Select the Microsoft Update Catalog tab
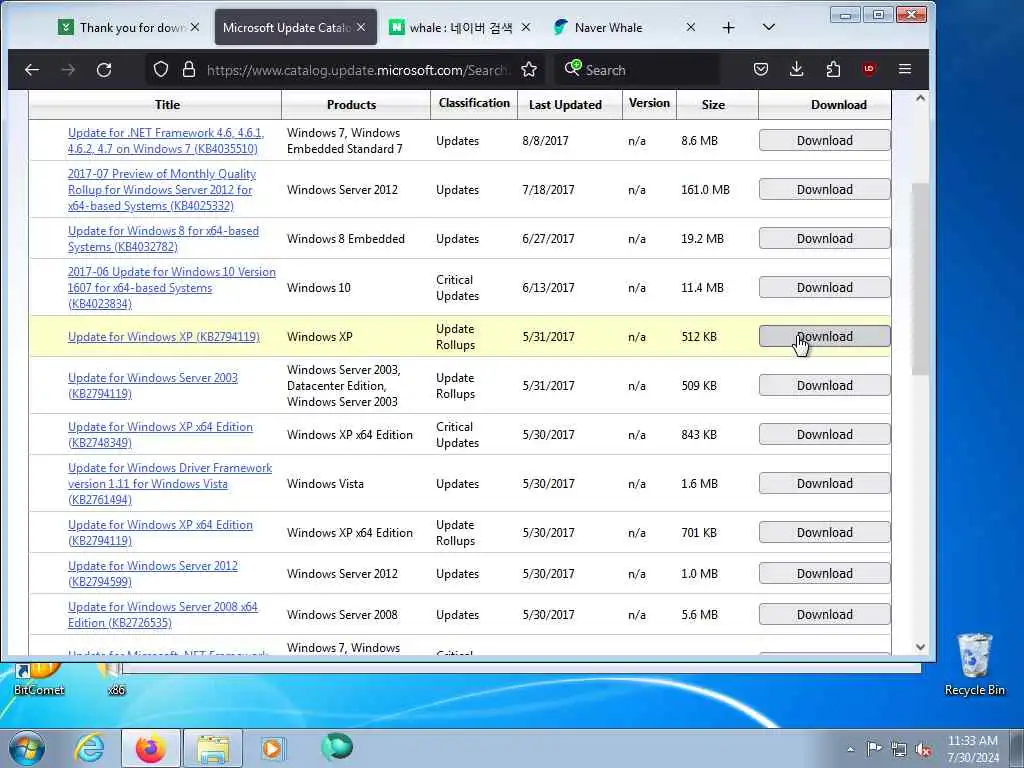 coord(287,27)
